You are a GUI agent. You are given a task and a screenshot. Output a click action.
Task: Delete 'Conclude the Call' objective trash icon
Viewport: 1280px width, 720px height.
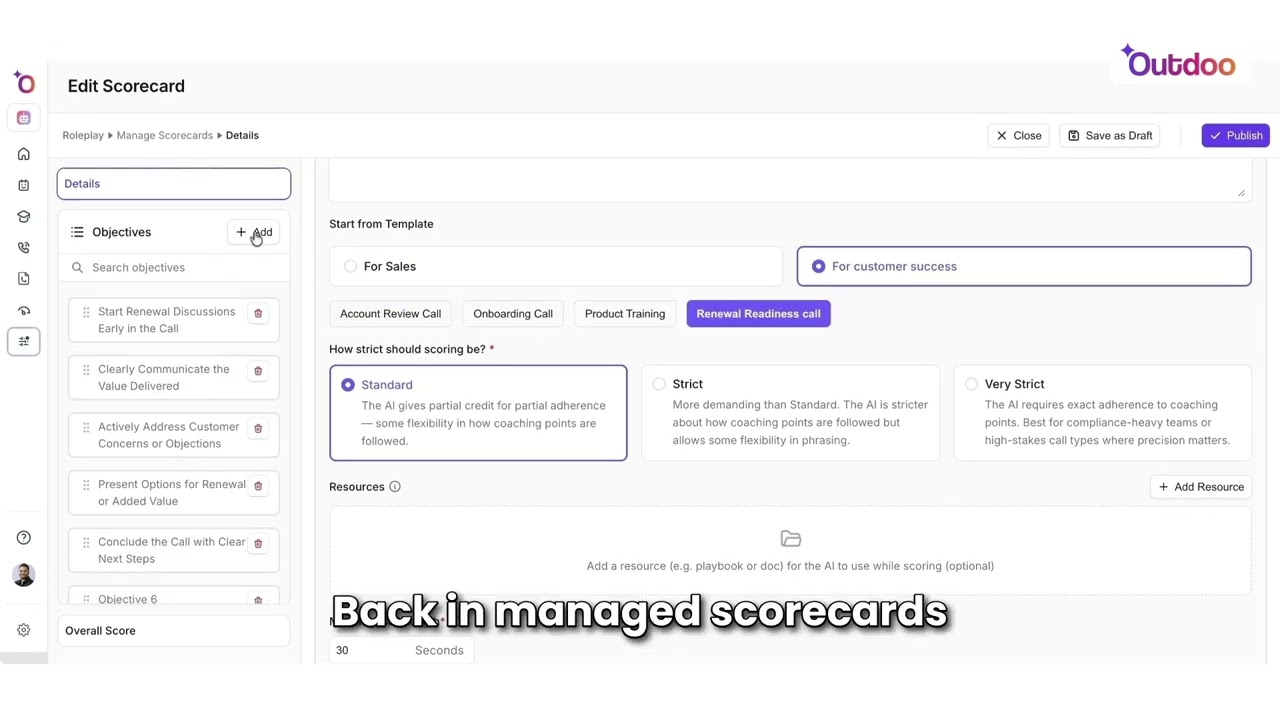coord(258,543)
